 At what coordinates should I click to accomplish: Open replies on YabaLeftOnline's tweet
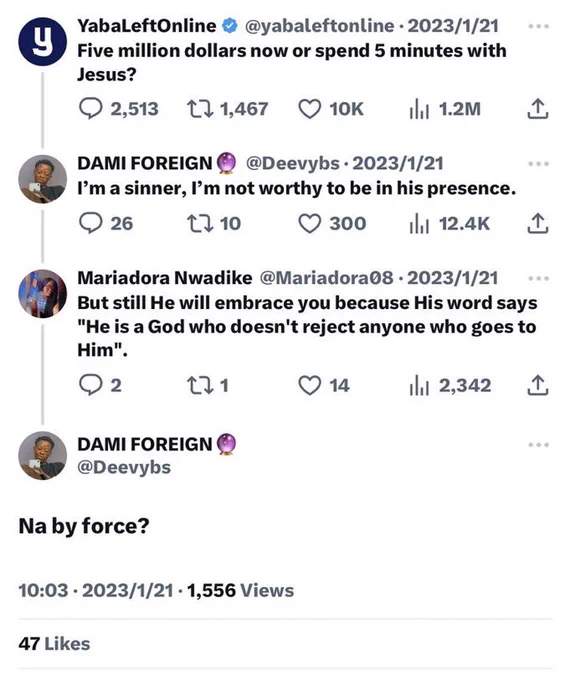pos(118,109)
